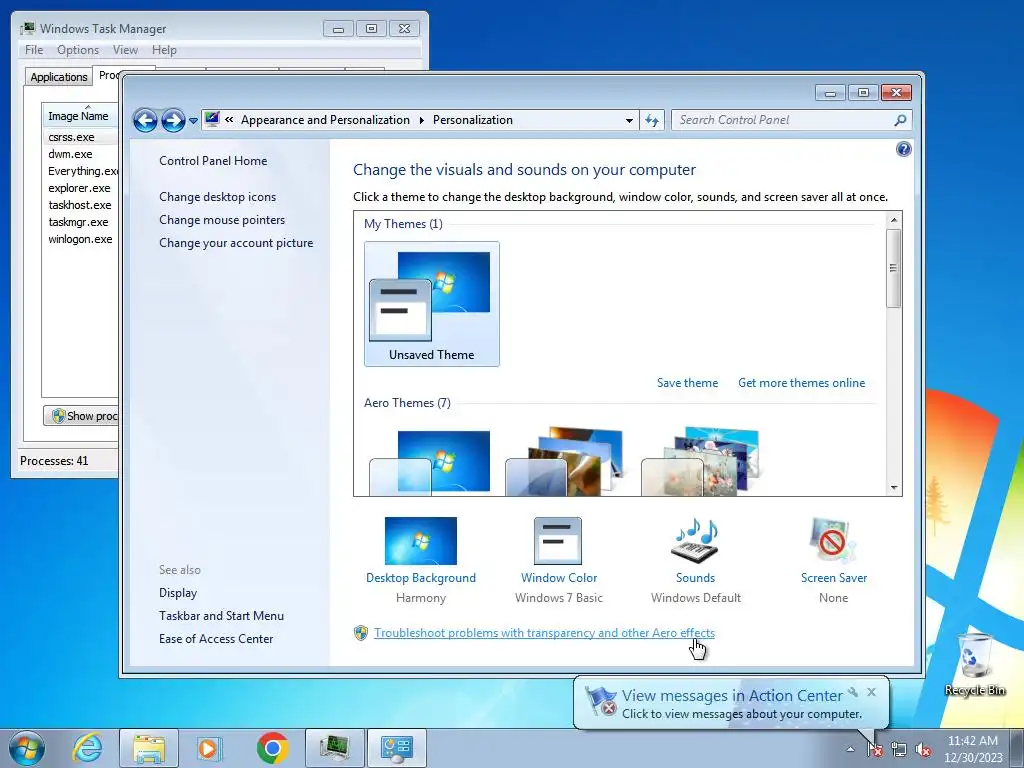Open clock showing 11:42 AM

pyautogui.click(x=972, y=749)
